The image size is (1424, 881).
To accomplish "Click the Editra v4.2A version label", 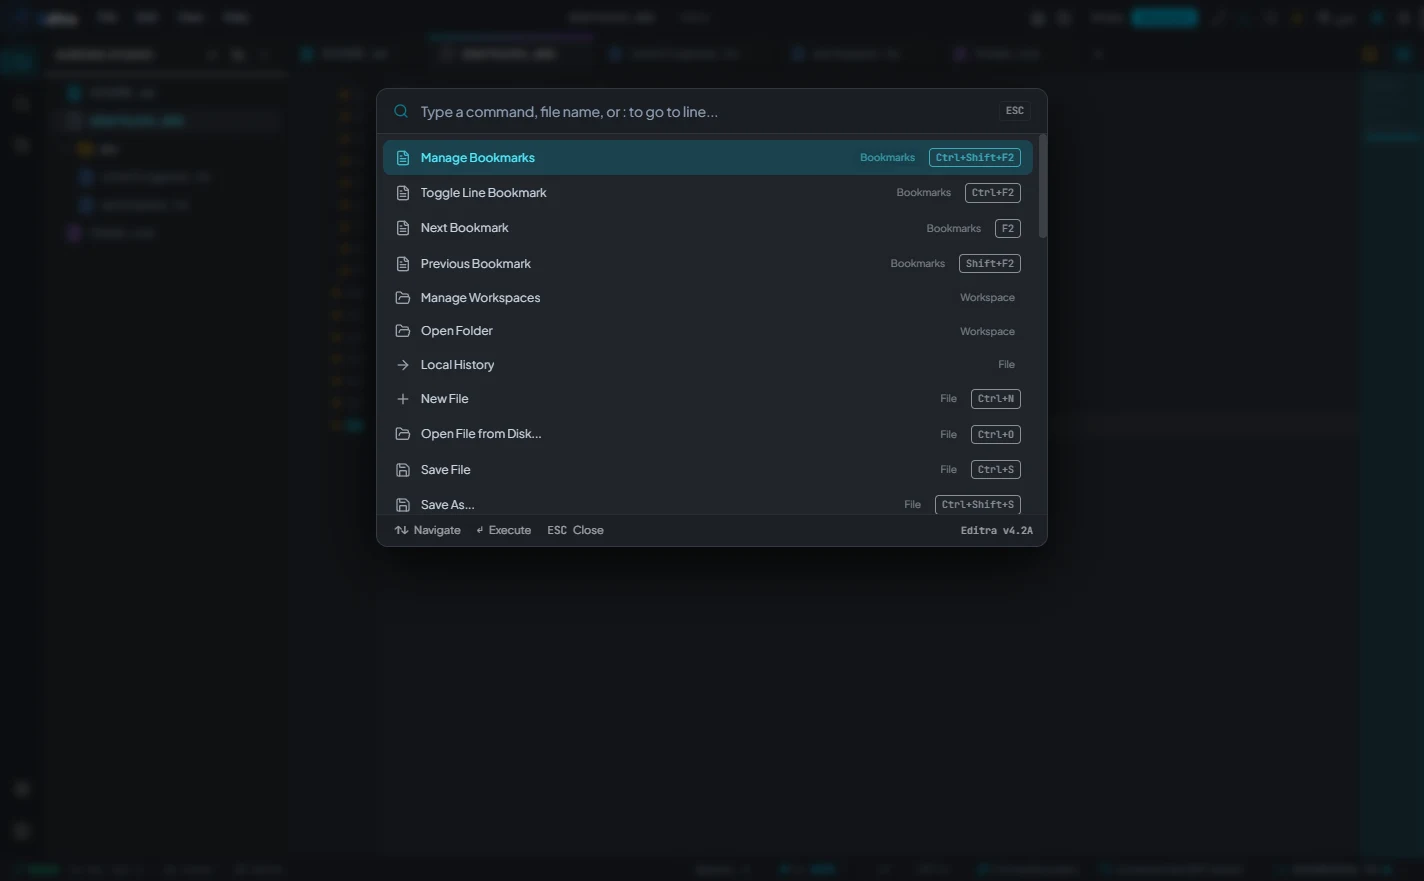I will (x=997, y=531).
